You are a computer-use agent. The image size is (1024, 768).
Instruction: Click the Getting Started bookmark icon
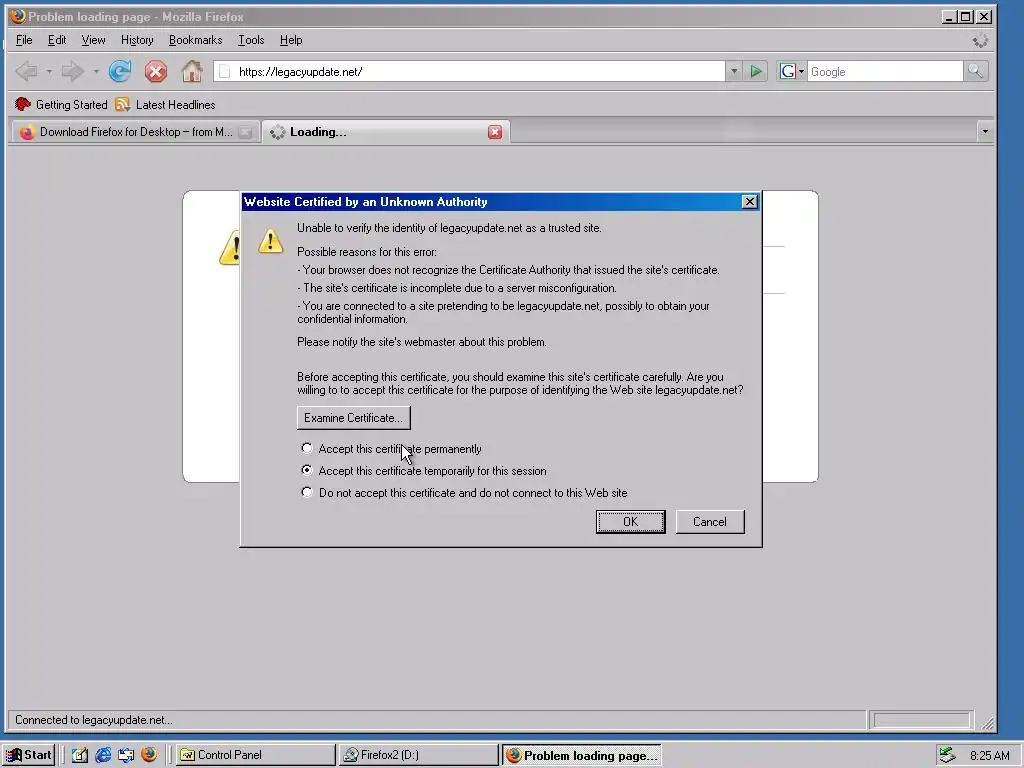(23, 104)
